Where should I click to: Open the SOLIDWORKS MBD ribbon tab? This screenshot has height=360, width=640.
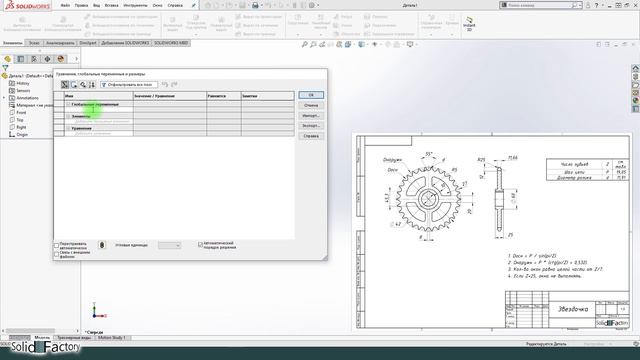(x=171, y=43)
